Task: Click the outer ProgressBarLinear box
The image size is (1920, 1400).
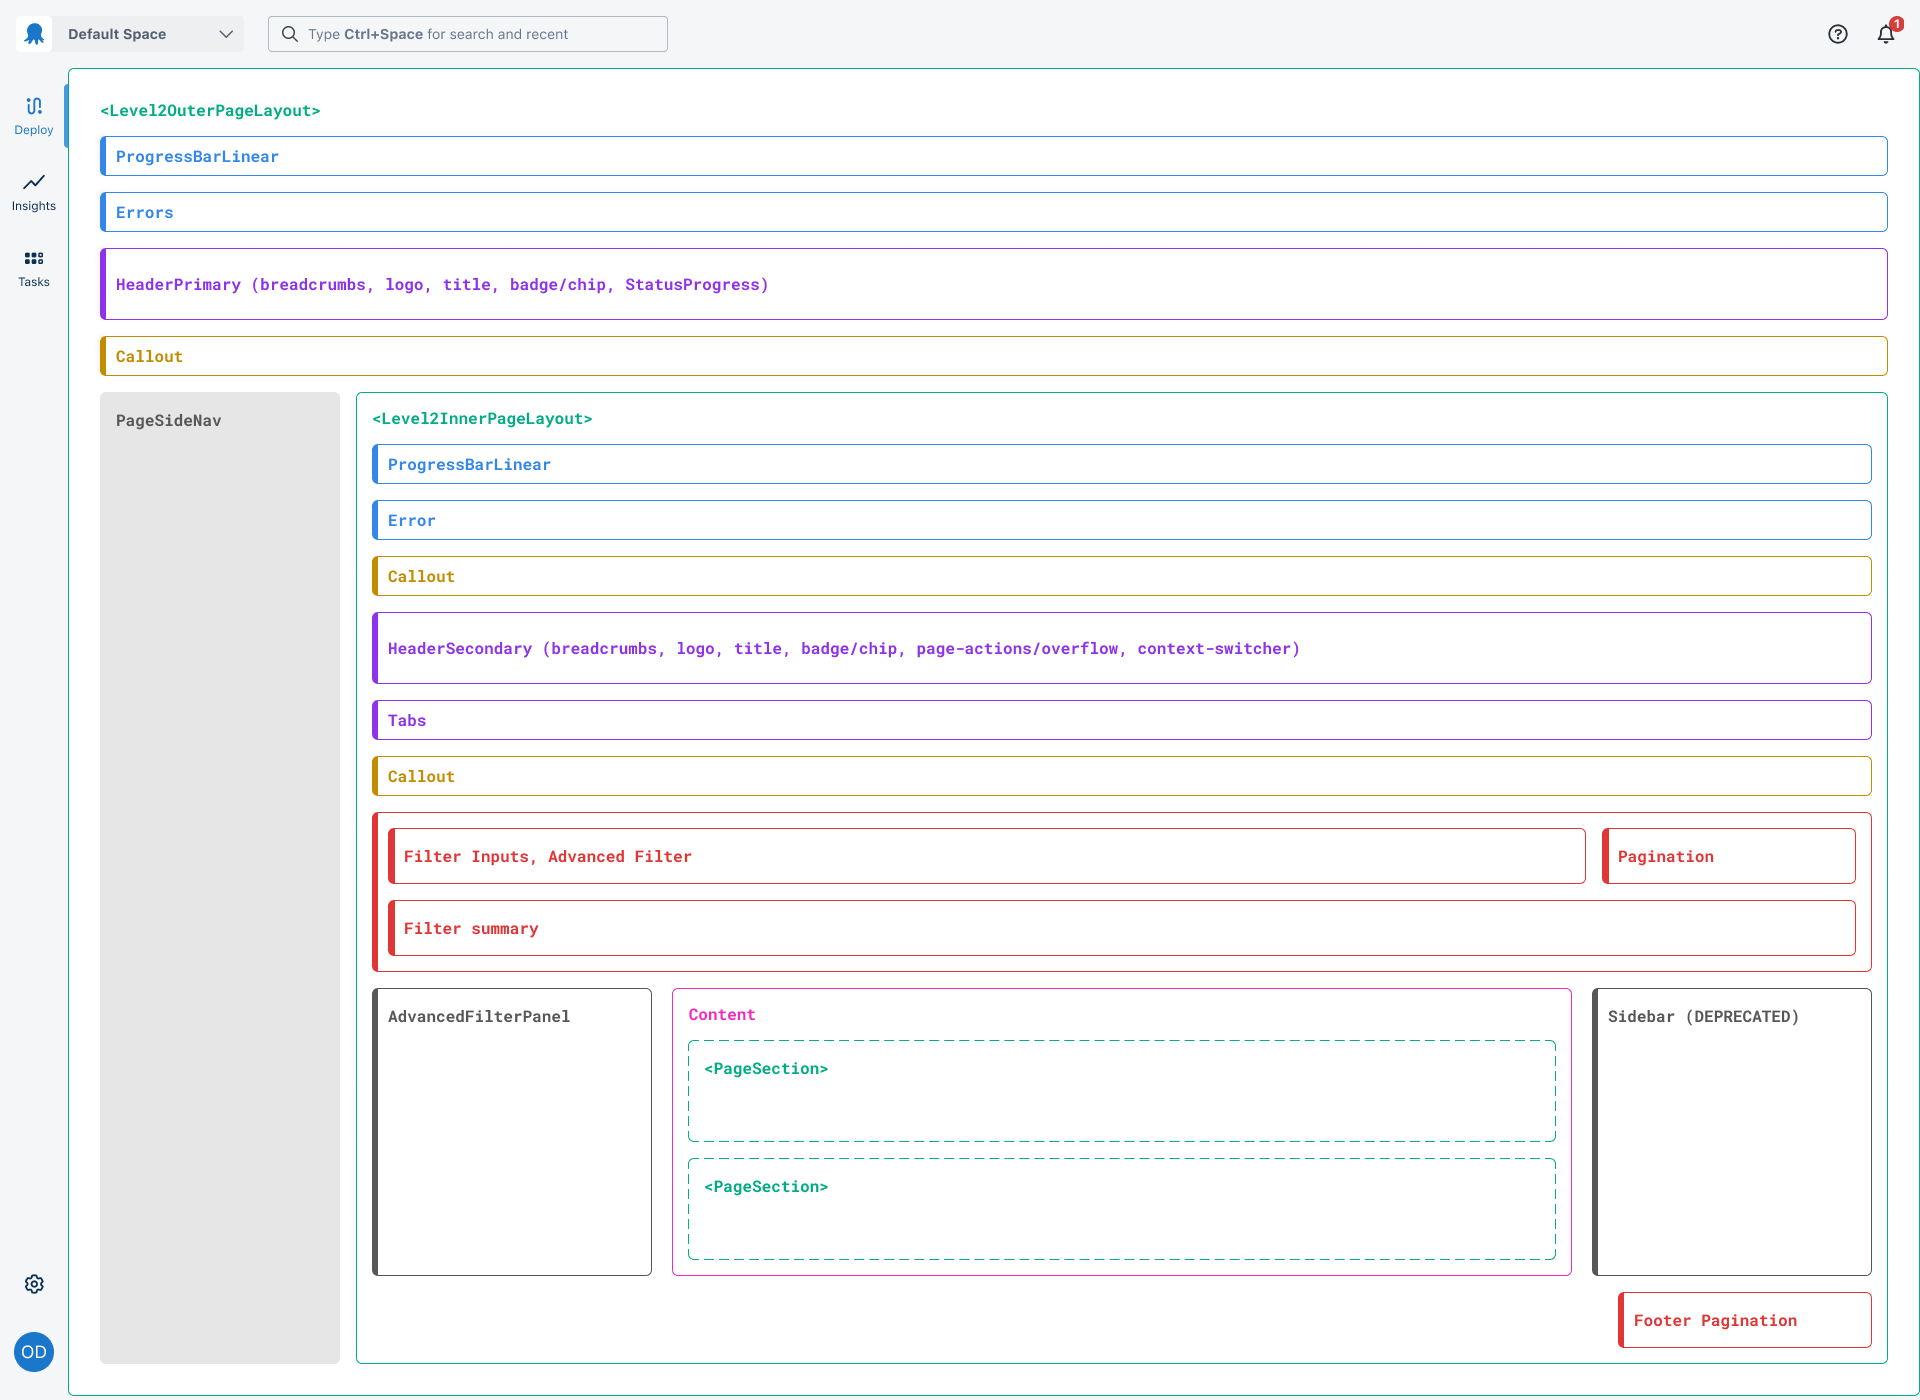Action: tap(994, 156)
